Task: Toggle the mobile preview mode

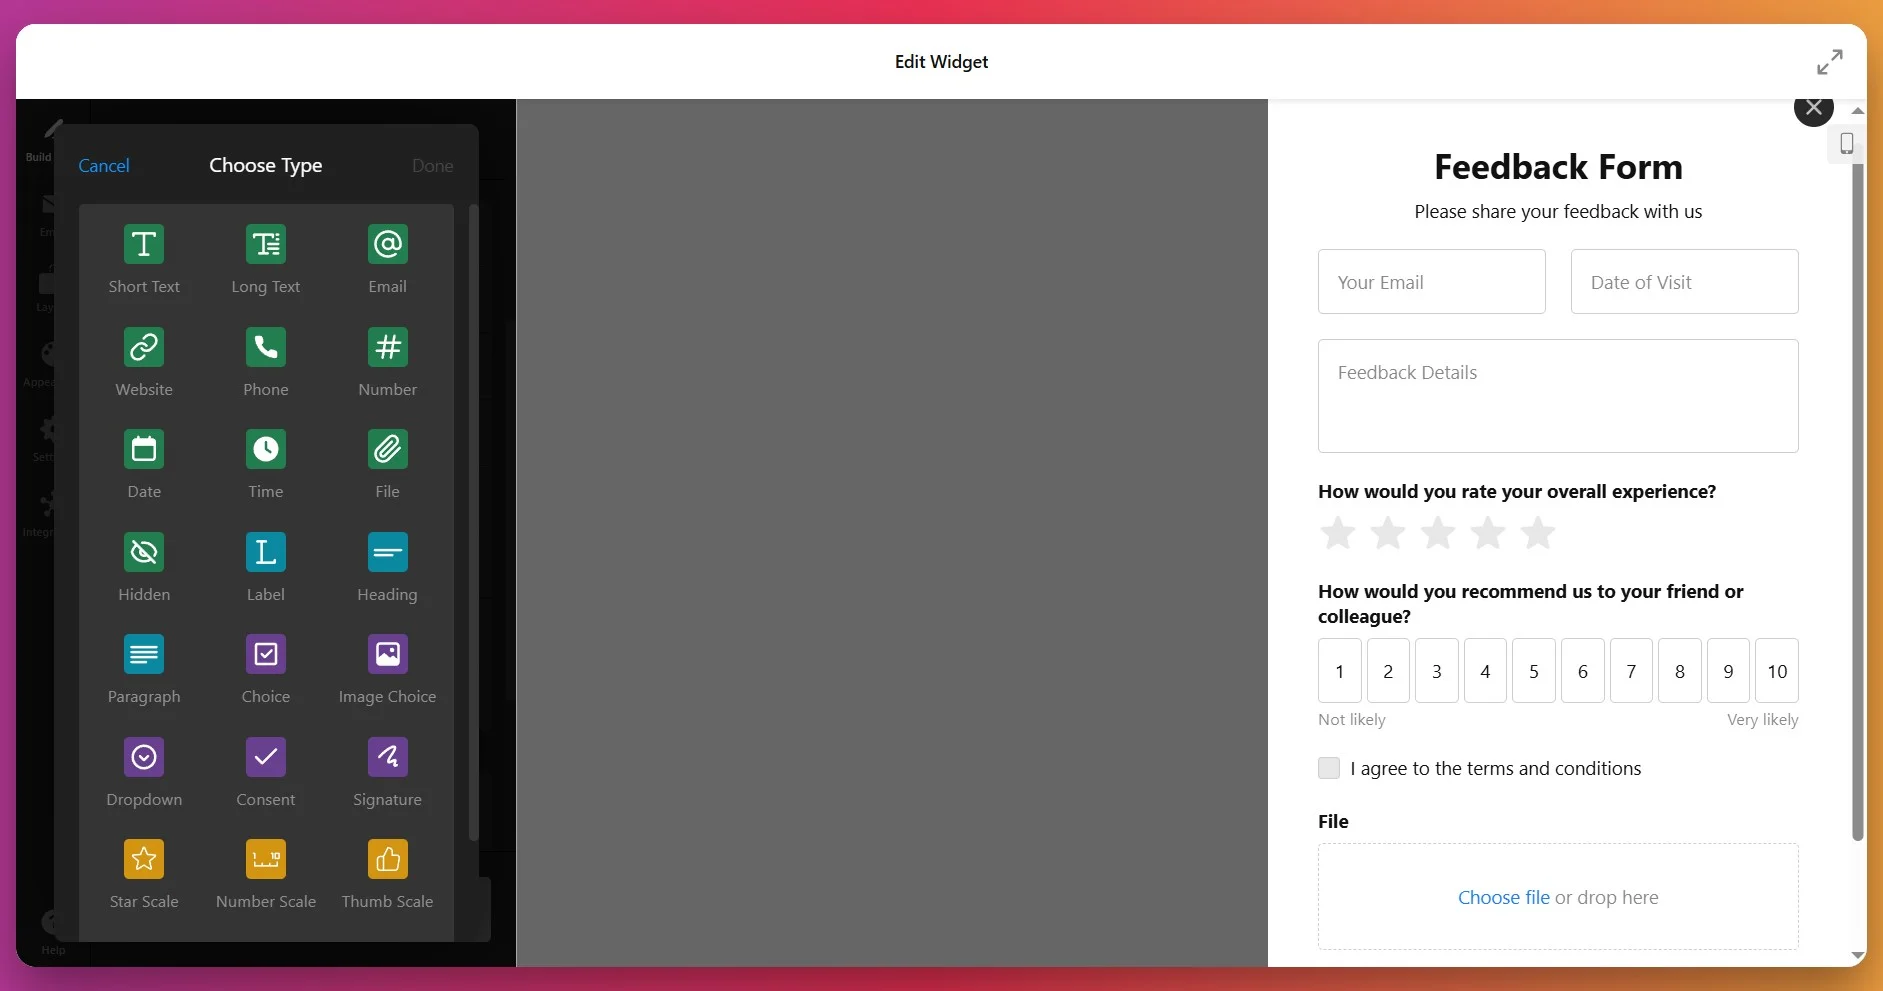Action: pyautogui.click(x=1846, y=143)
